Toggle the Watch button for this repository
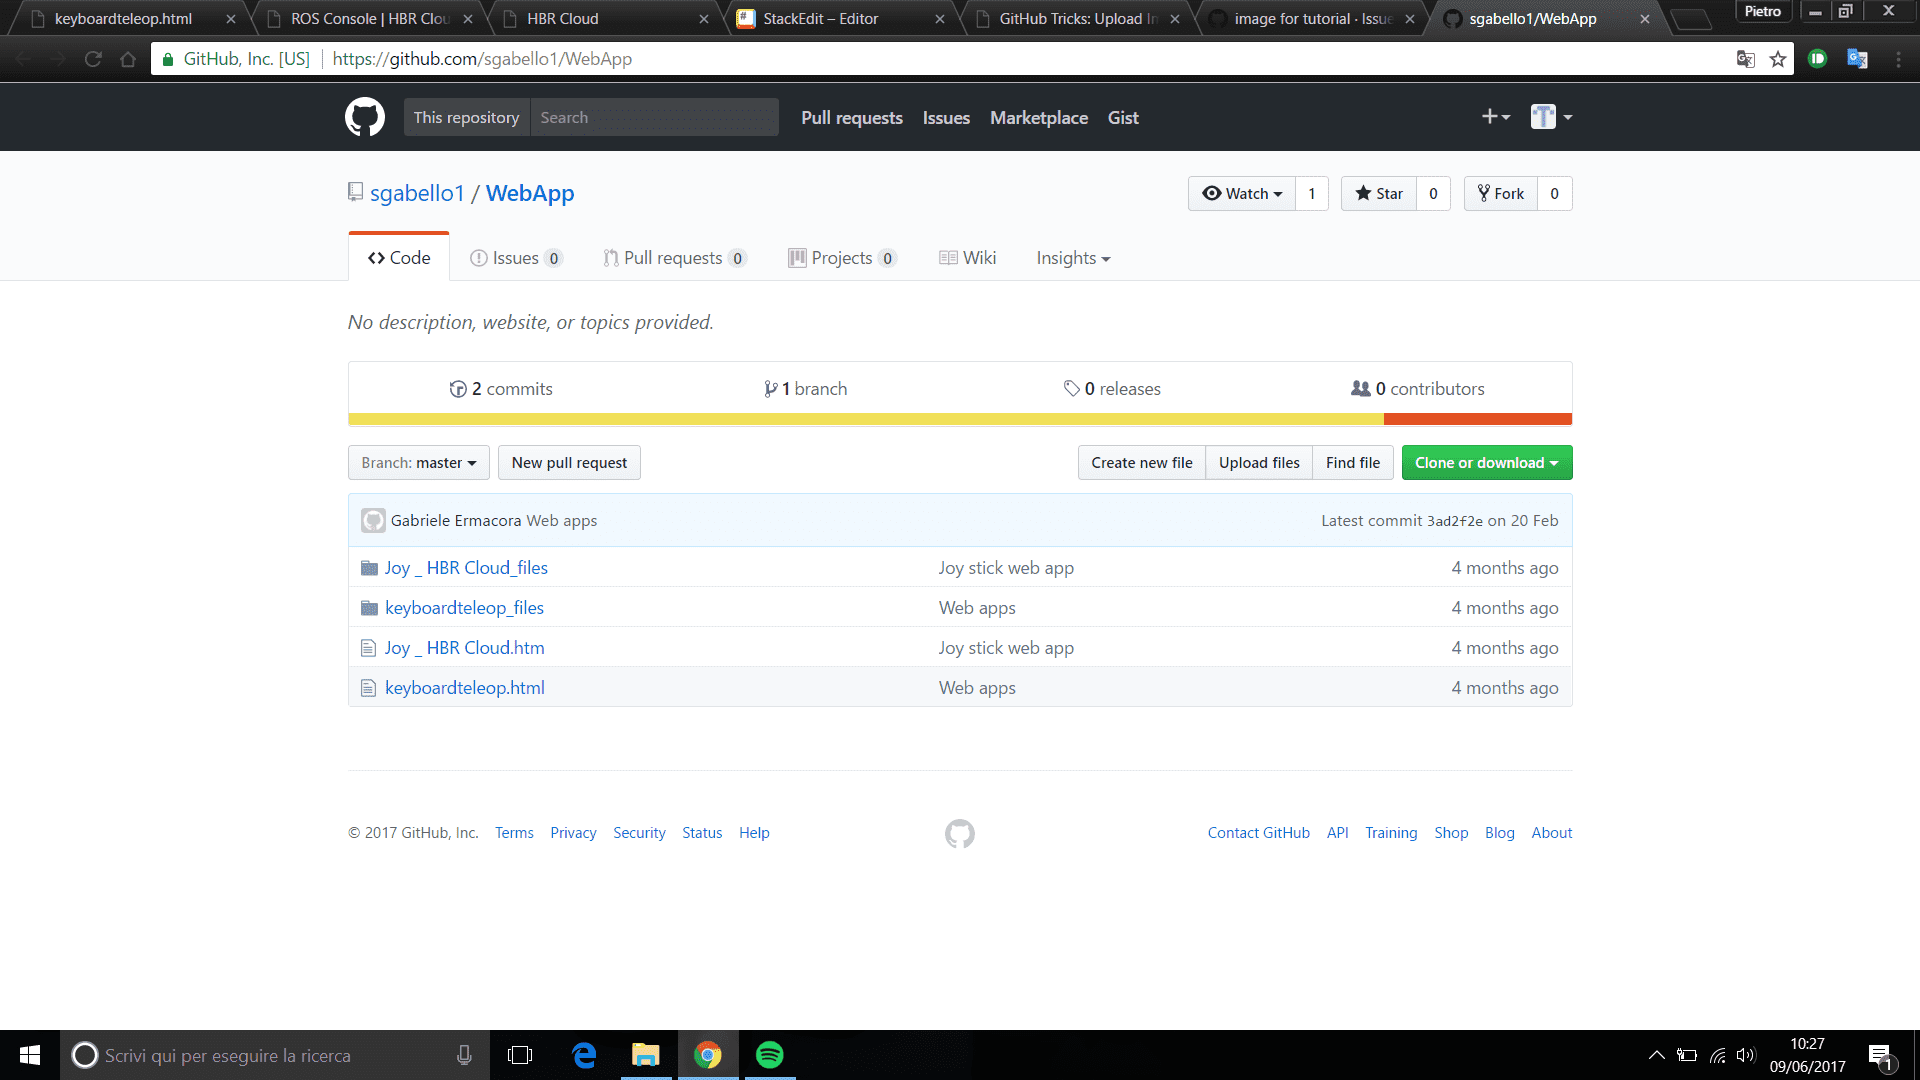1920x1080 pixels. click(x=1242, y=194)
